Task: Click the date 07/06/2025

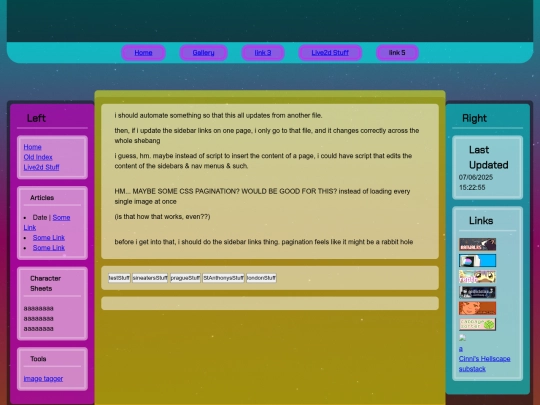Action: (x=476, y=177)
